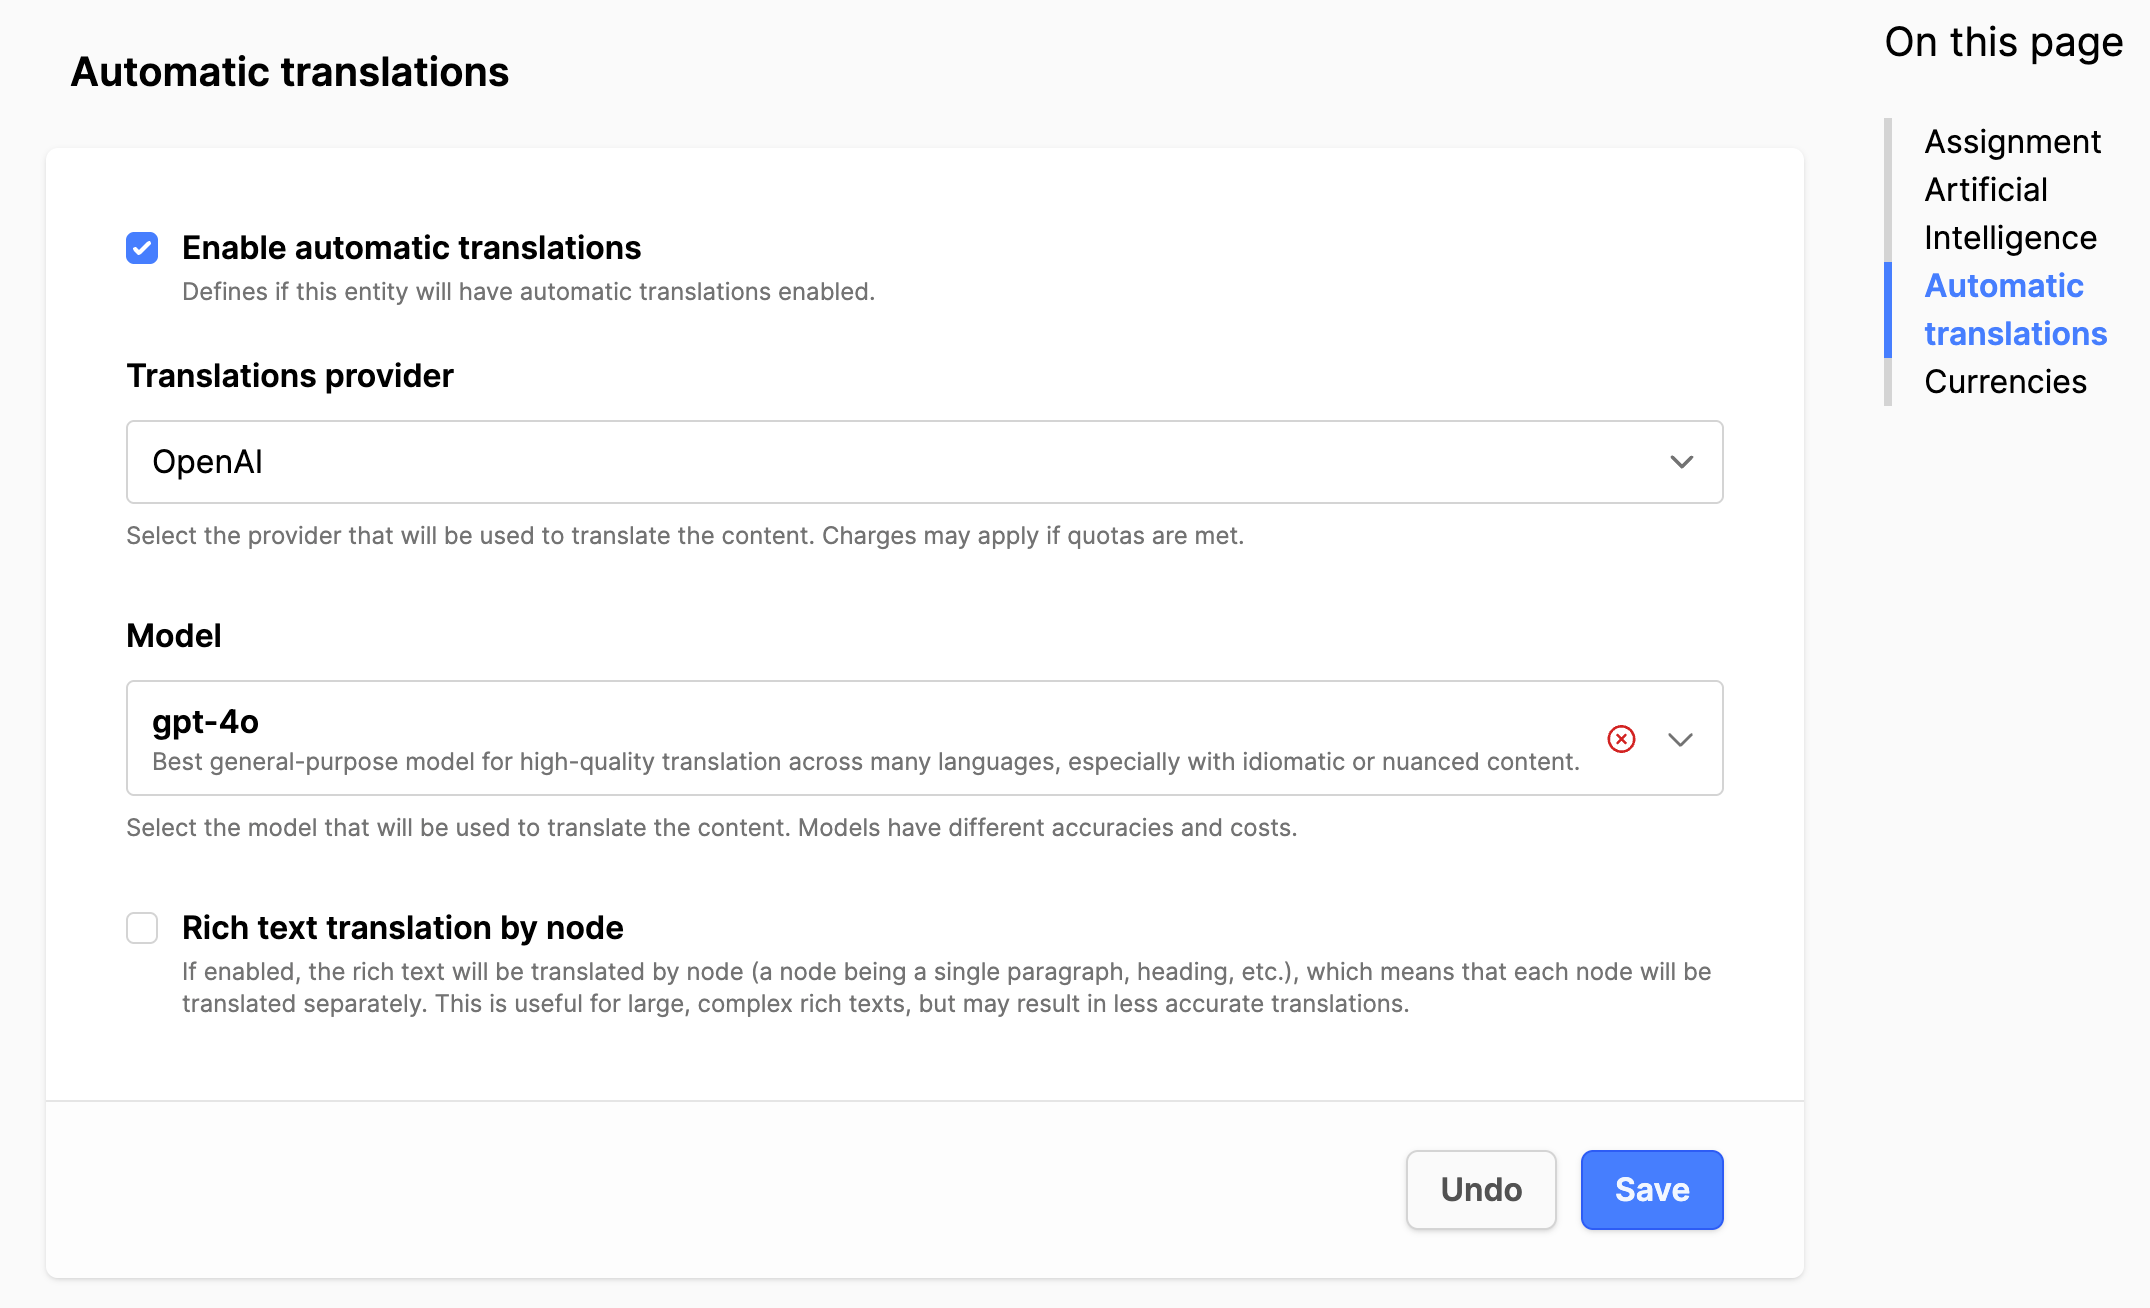Click the Save button
This screenshot has height=1308, width=2150.
(x=1651, y=1189)
